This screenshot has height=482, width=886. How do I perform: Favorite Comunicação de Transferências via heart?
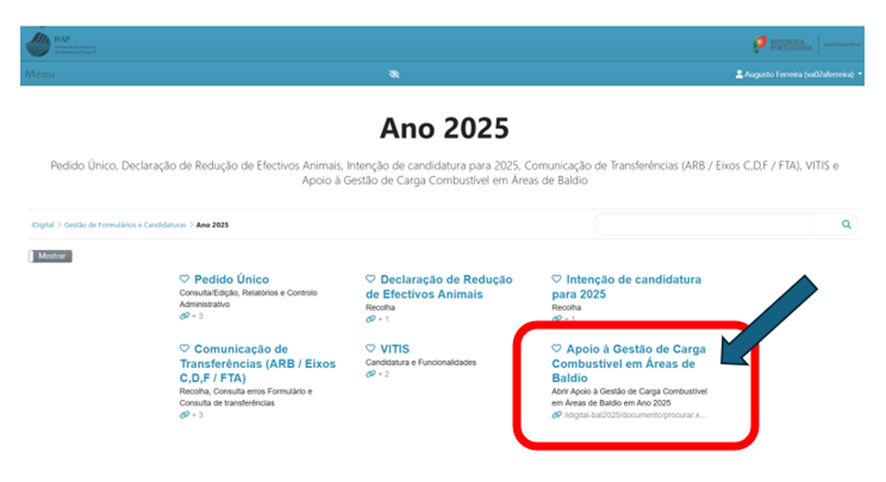(184, 349)
